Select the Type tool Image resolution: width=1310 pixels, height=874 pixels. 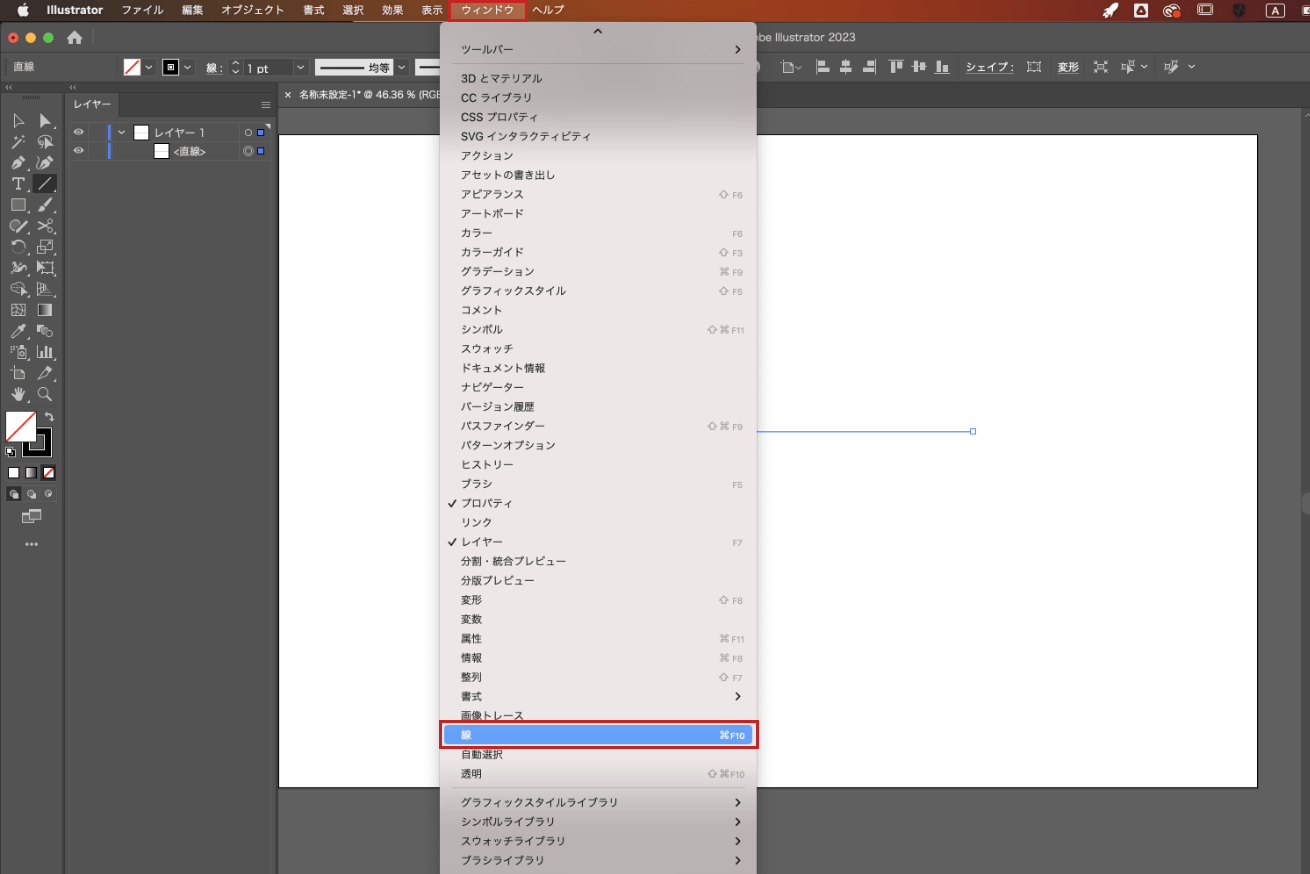18,184
